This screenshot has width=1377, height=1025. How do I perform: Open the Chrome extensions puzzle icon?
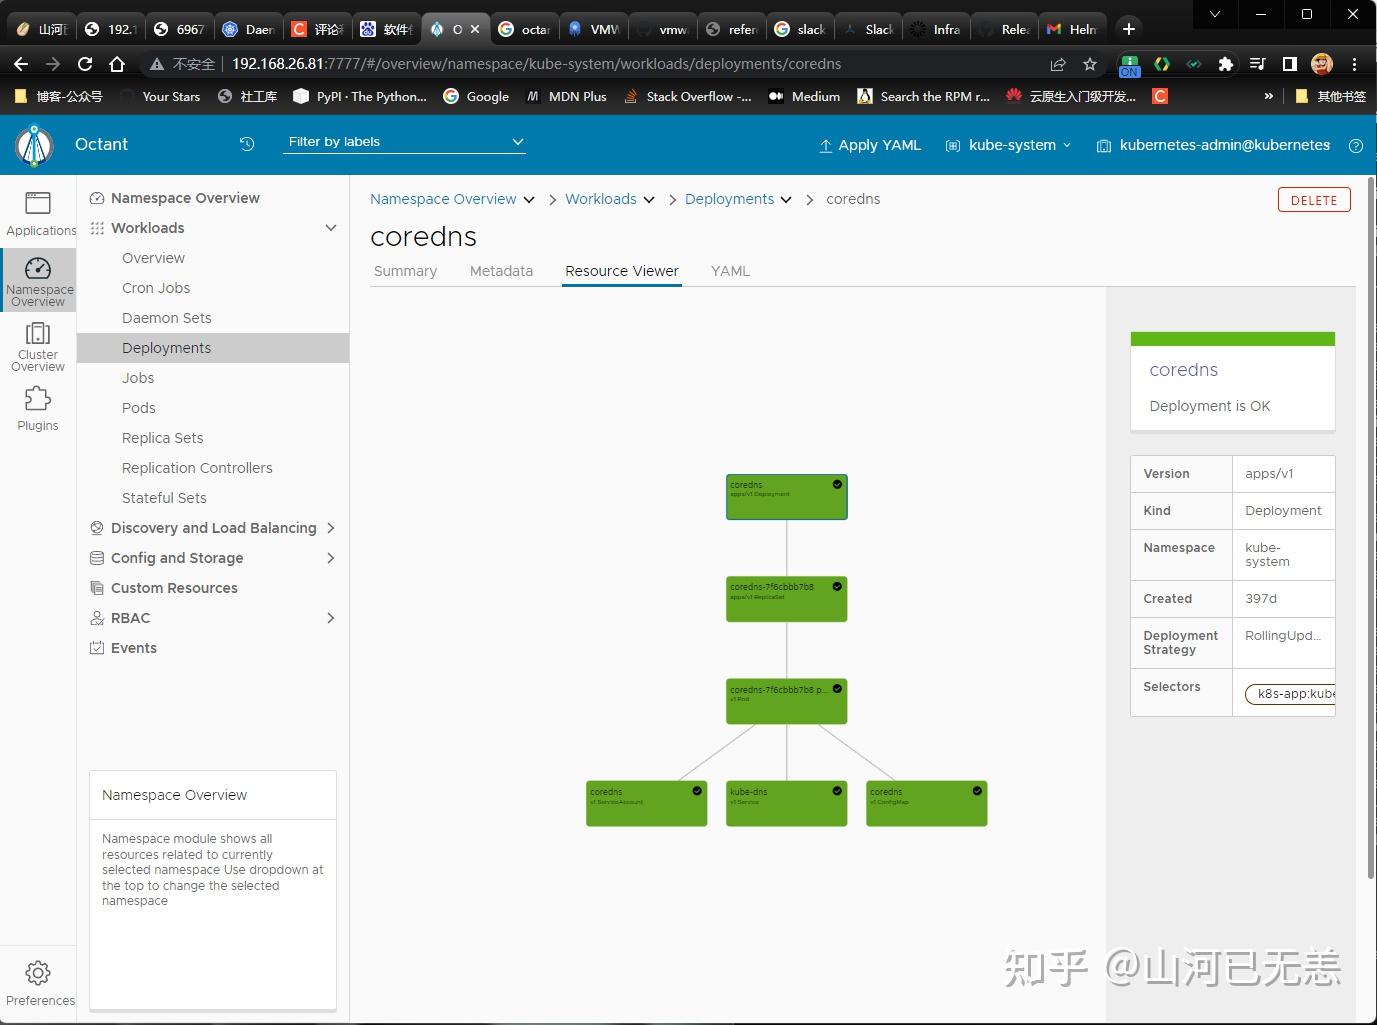[x=1225, y=63]
